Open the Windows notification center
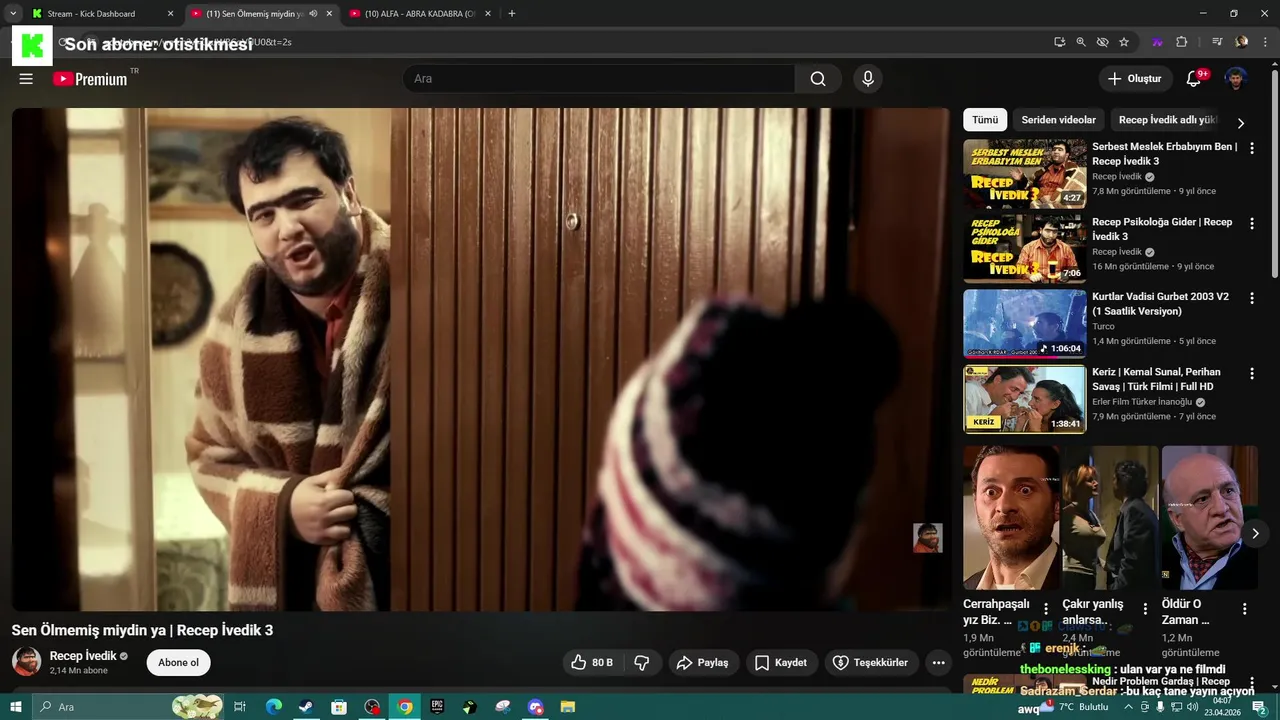This screenshot has width=1280, height=720. click(1260, 707)
